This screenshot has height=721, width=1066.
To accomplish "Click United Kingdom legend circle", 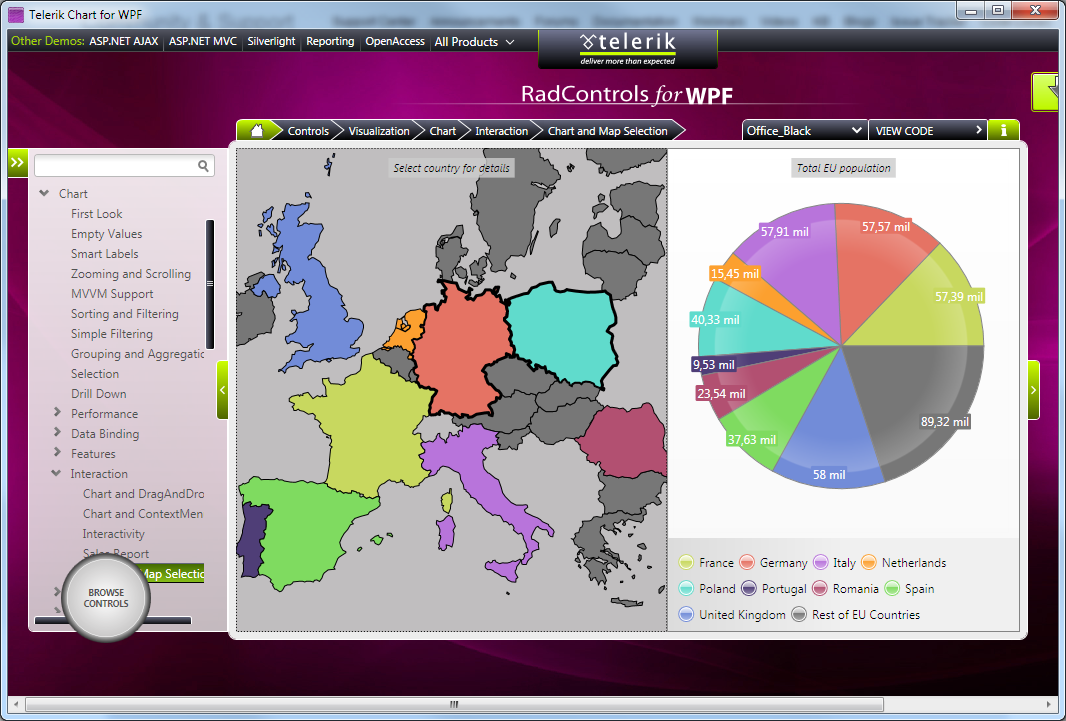I will (x=686, y=614).
